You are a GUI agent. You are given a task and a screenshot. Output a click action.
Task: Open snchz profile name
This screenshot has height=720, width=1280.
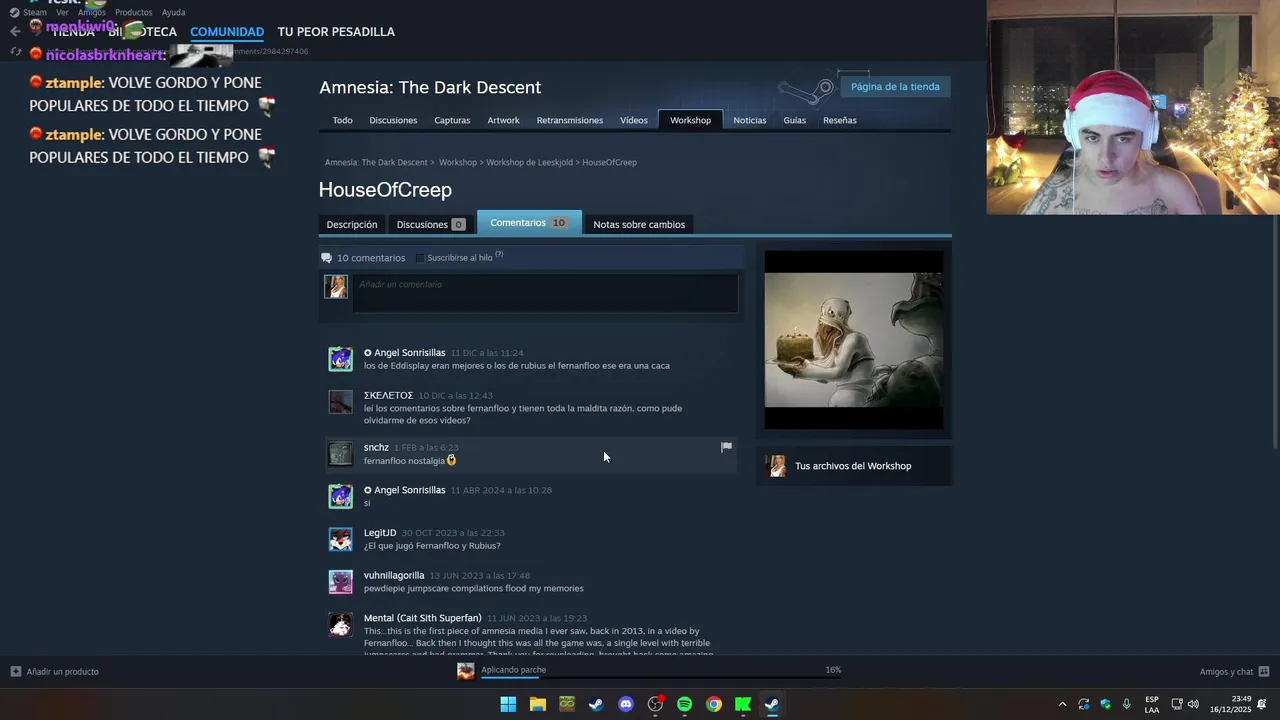coord(376,448)
